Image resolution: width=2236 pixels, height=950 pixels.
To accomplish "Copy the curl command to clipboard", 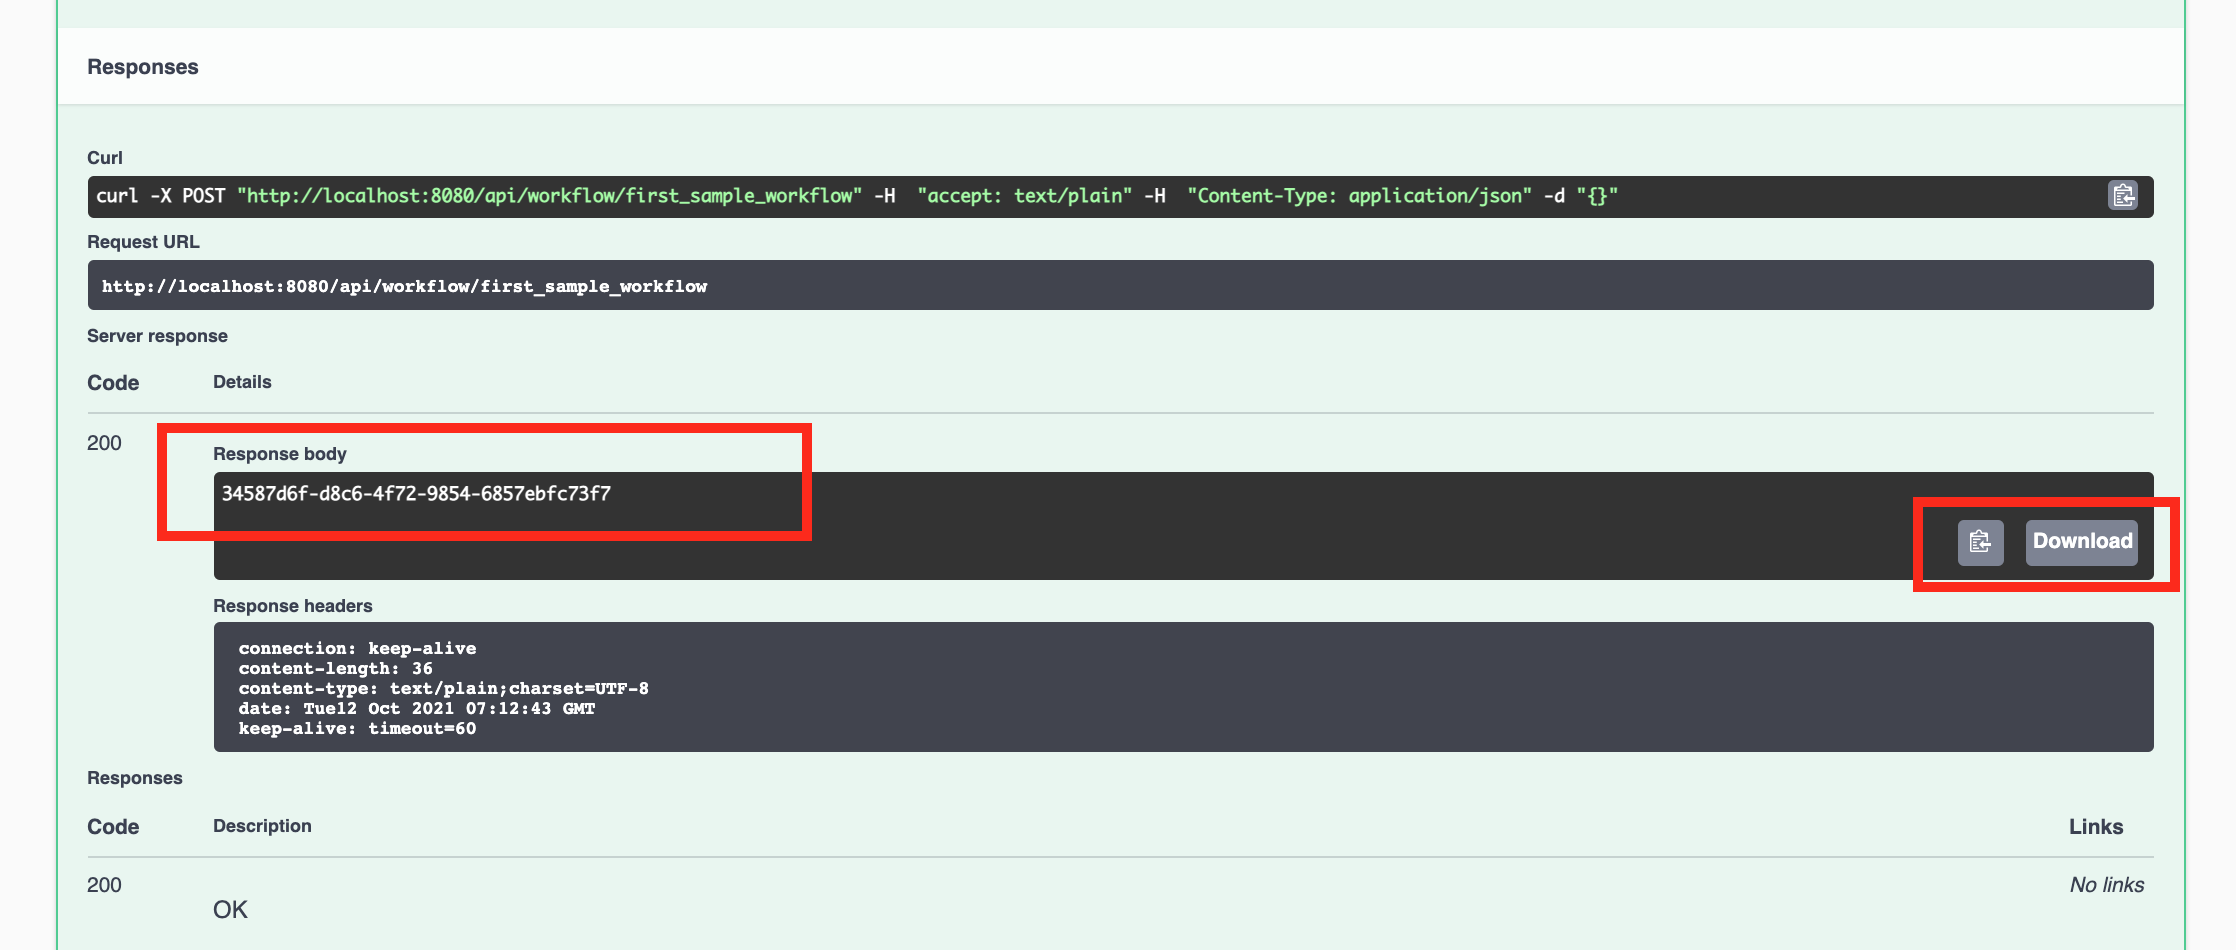I will (x=2122, y=195).
